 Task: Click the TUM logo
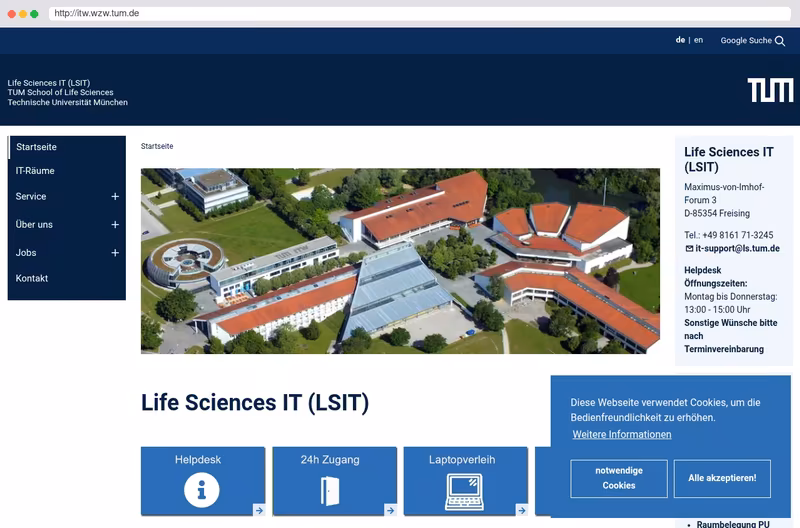[770, 90]
